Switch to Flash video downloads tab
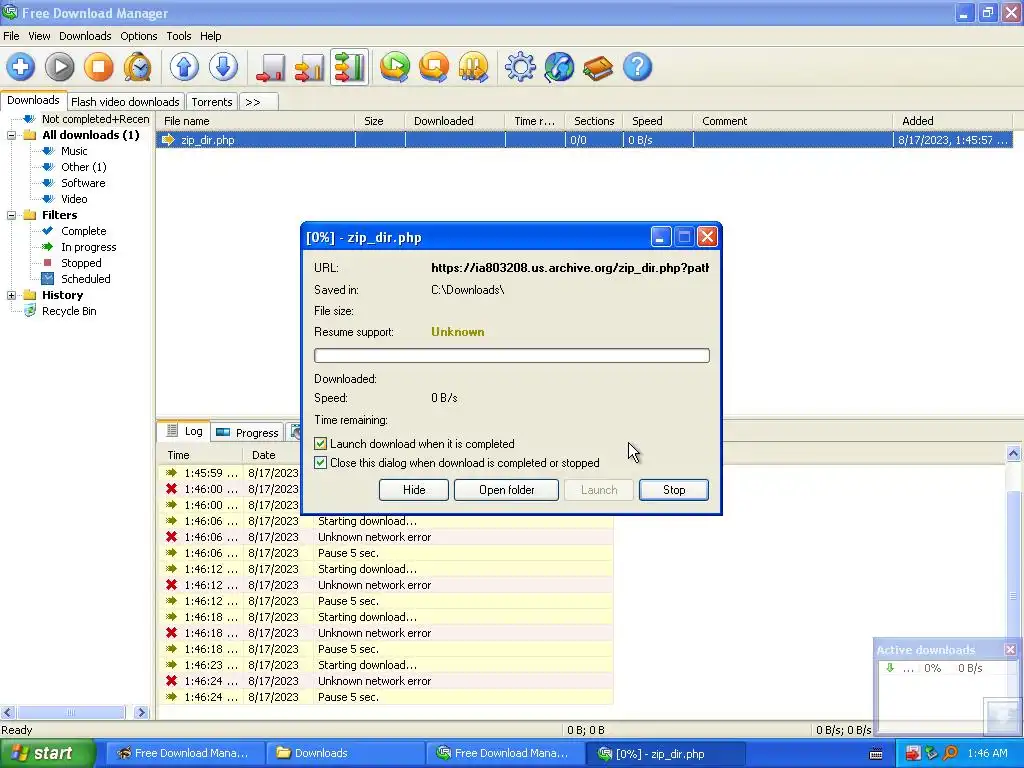This screenshot has width=1024, height=768. [125, 102]
